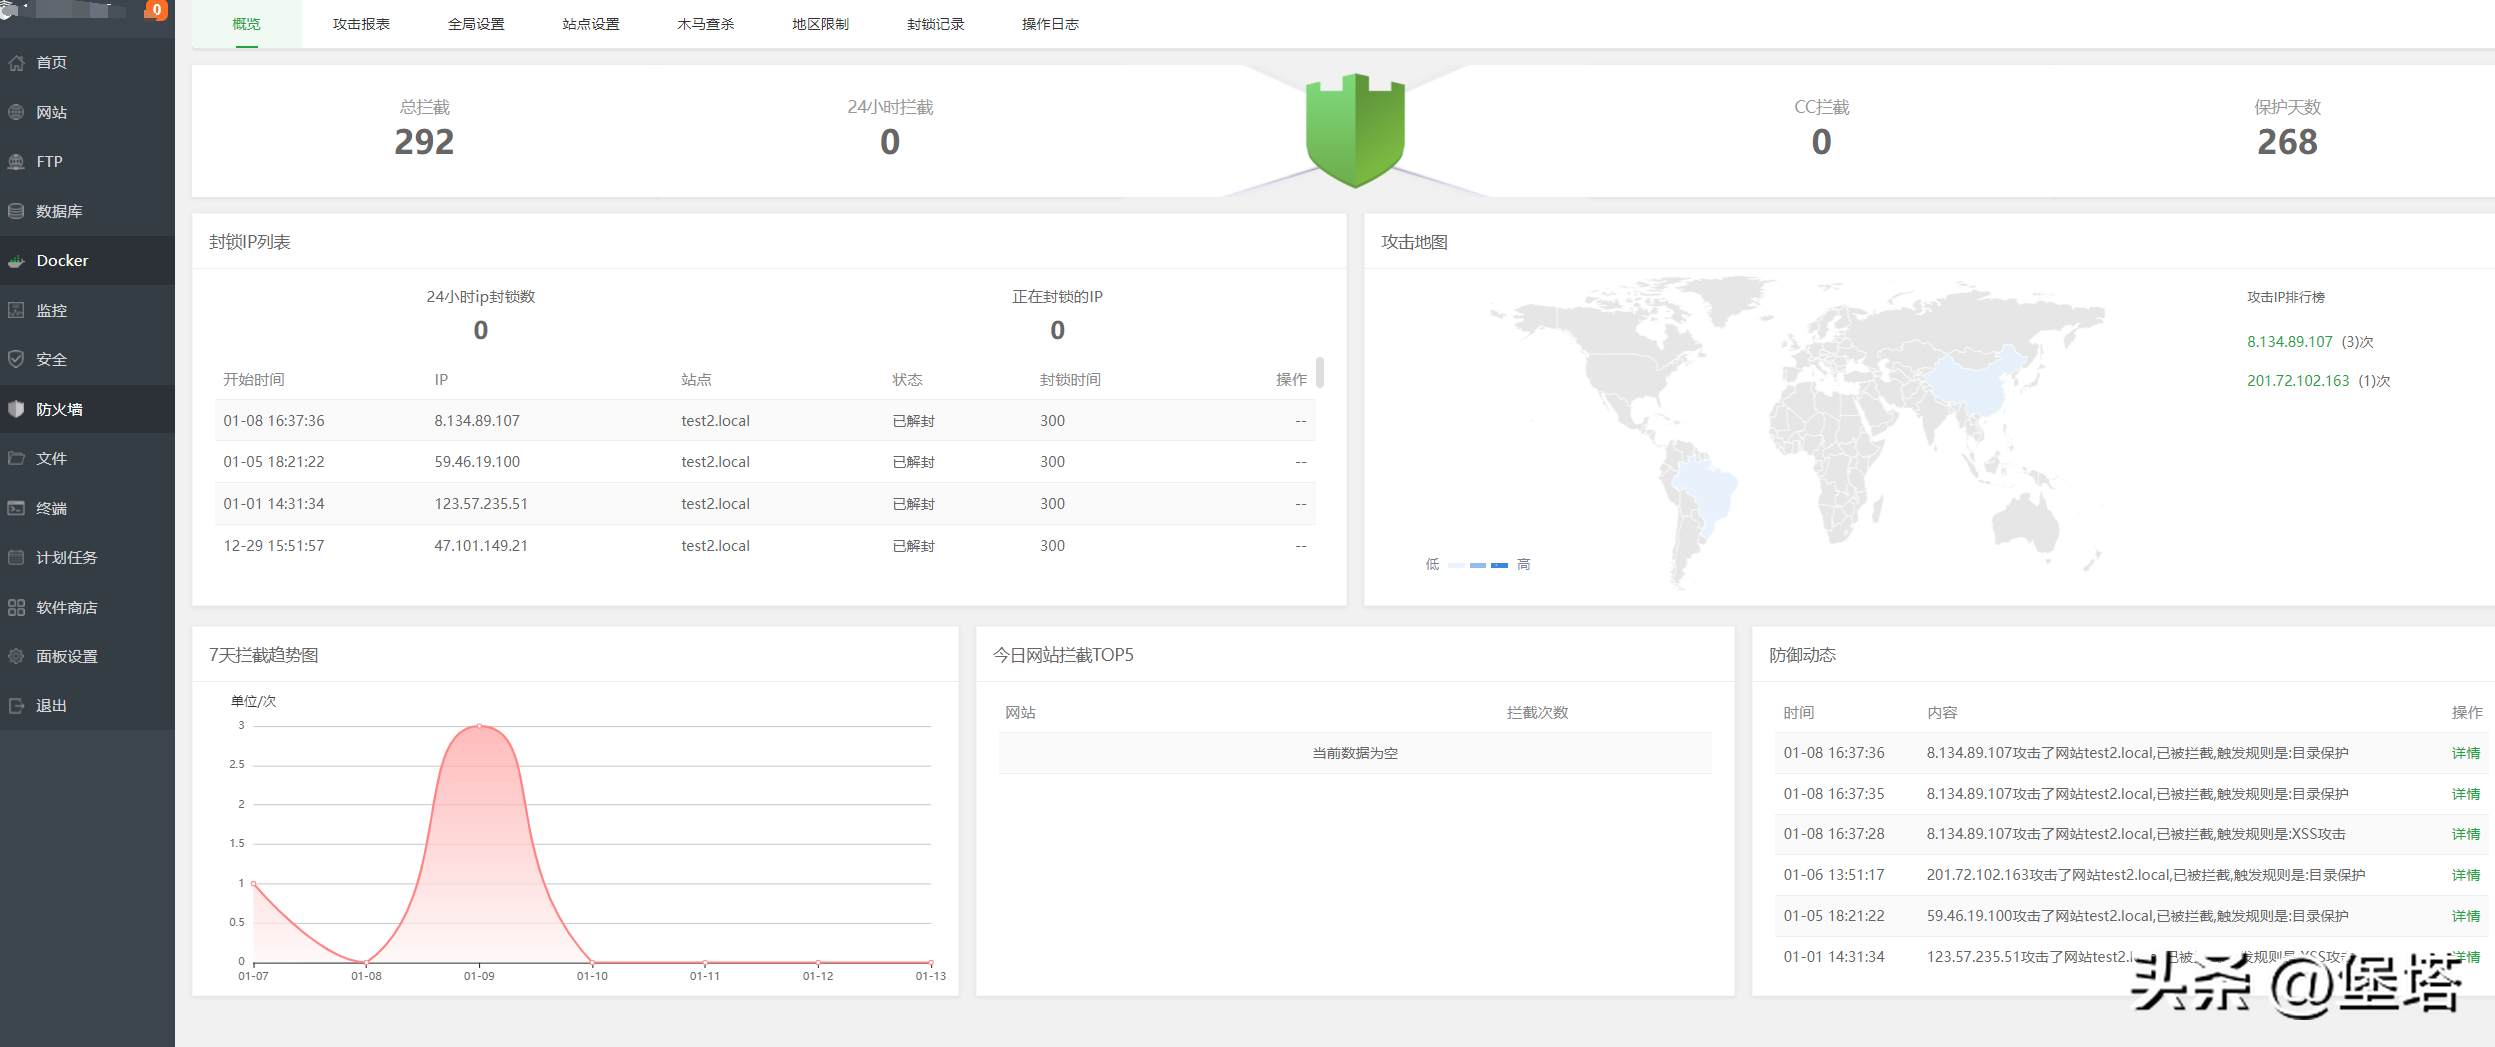Open 详情 for the 01-08 16:37:35 event
This screenshot has width=2495, height=1047.
click(x=2465, y=794)
